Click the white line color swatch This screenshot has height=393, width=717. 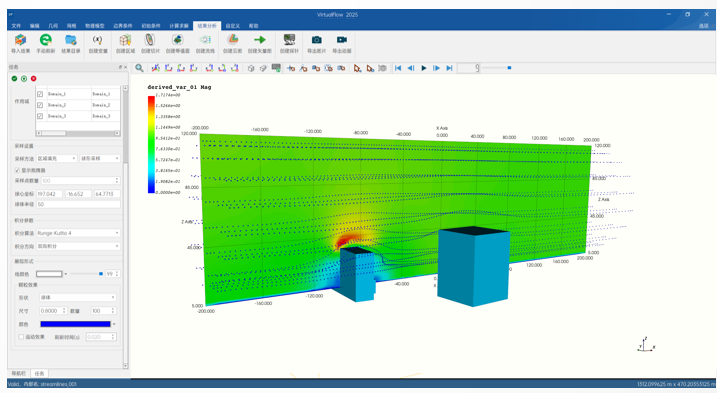49,274
